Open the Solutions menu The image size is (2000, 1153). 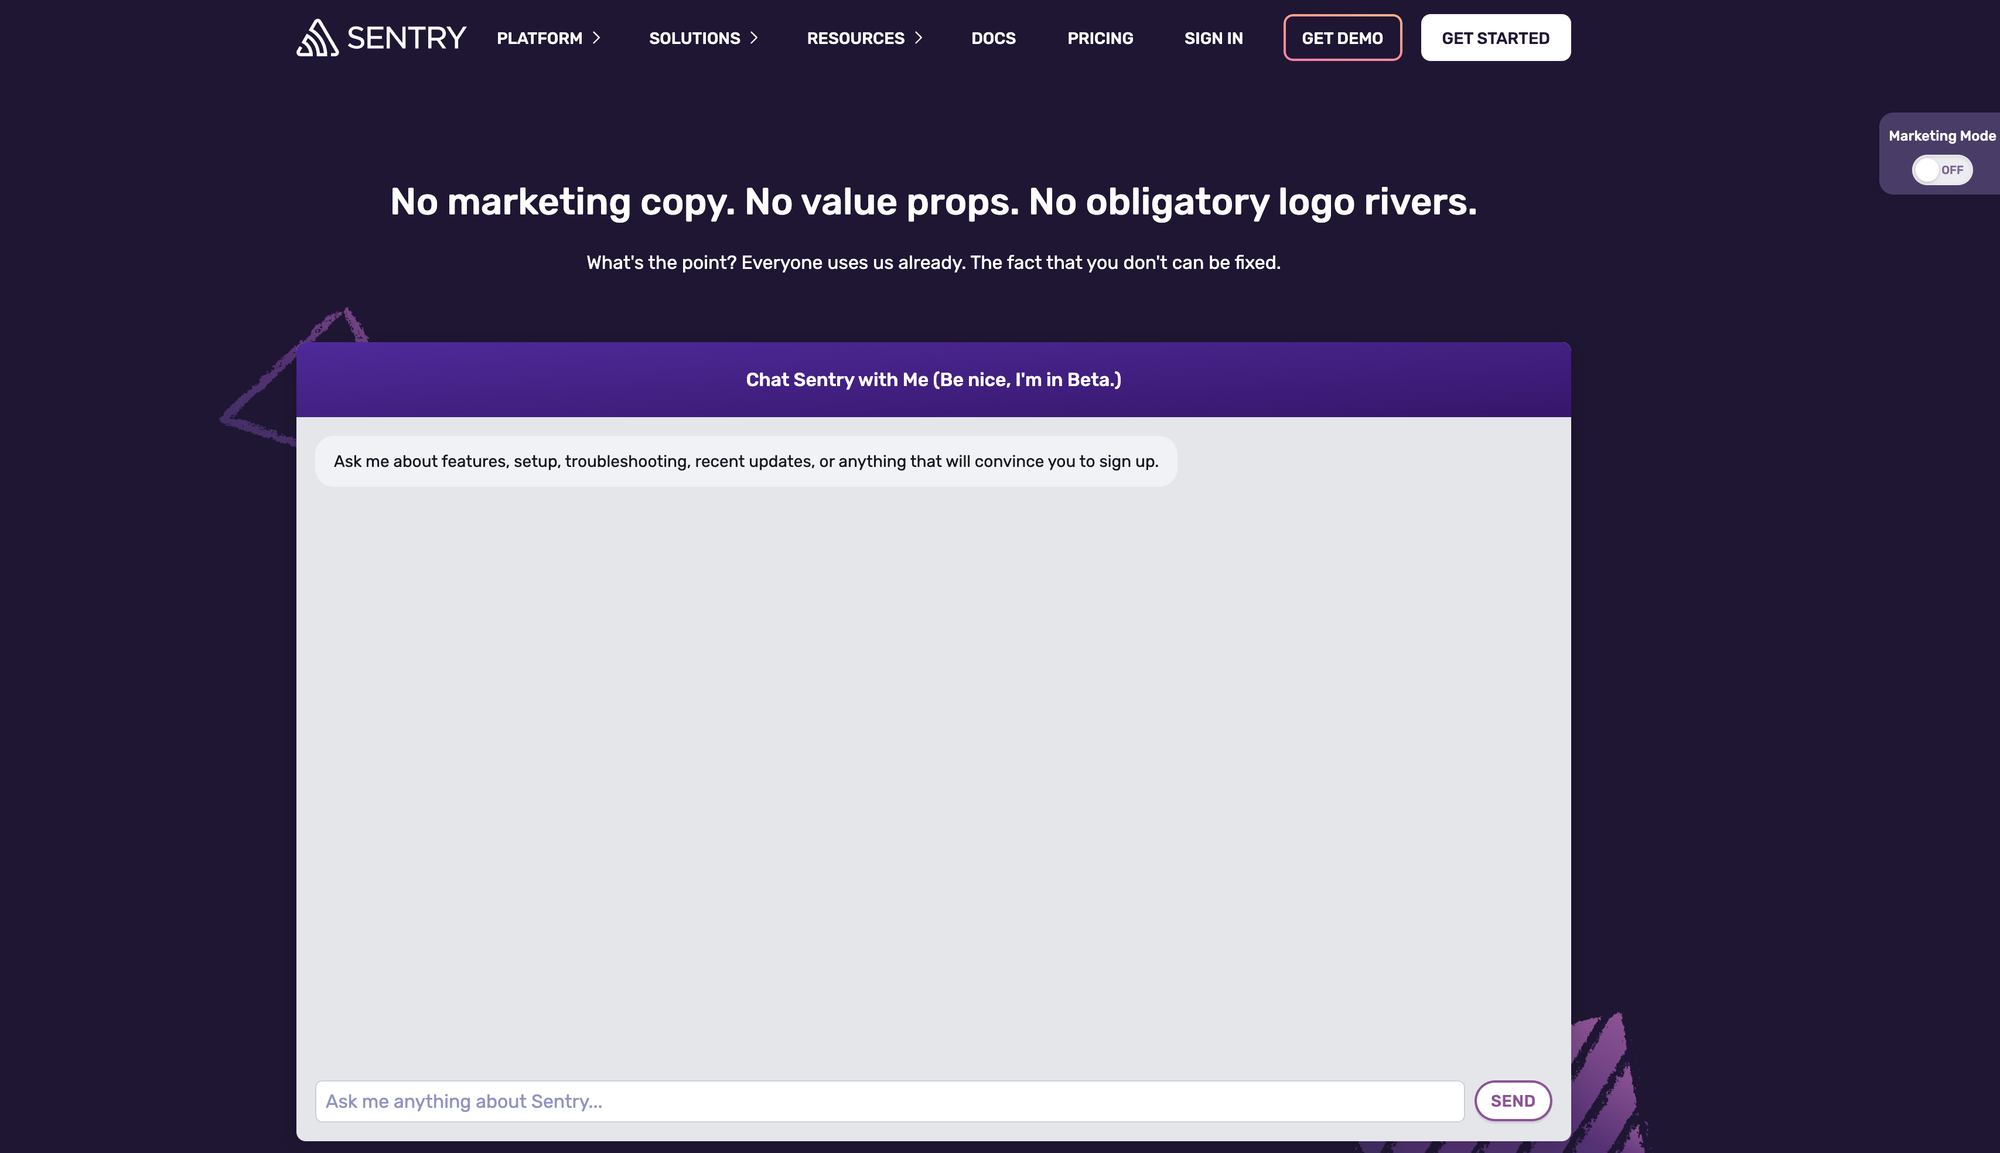[694, 38]
